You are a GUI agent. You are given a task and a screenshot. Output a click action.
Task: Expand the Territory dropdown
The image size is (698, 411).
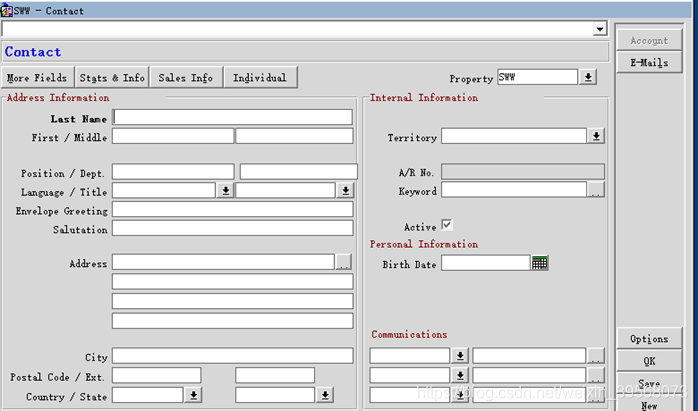coord(596,136)
